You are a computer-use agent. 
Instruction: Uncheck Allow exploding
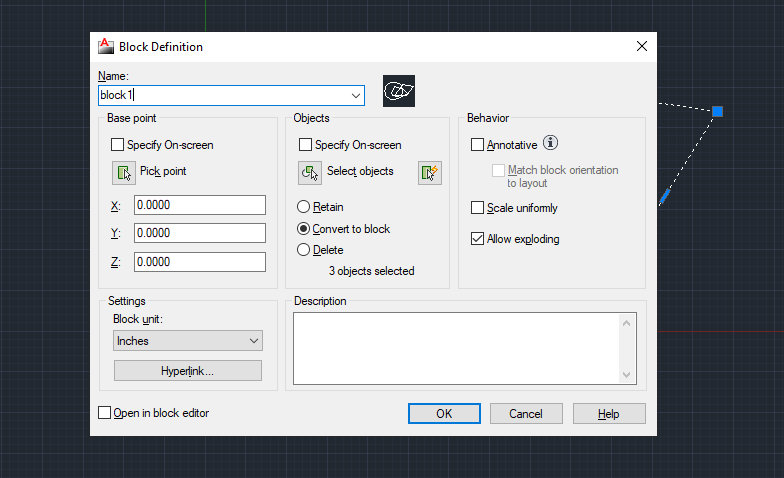click(x=477, y=239)
